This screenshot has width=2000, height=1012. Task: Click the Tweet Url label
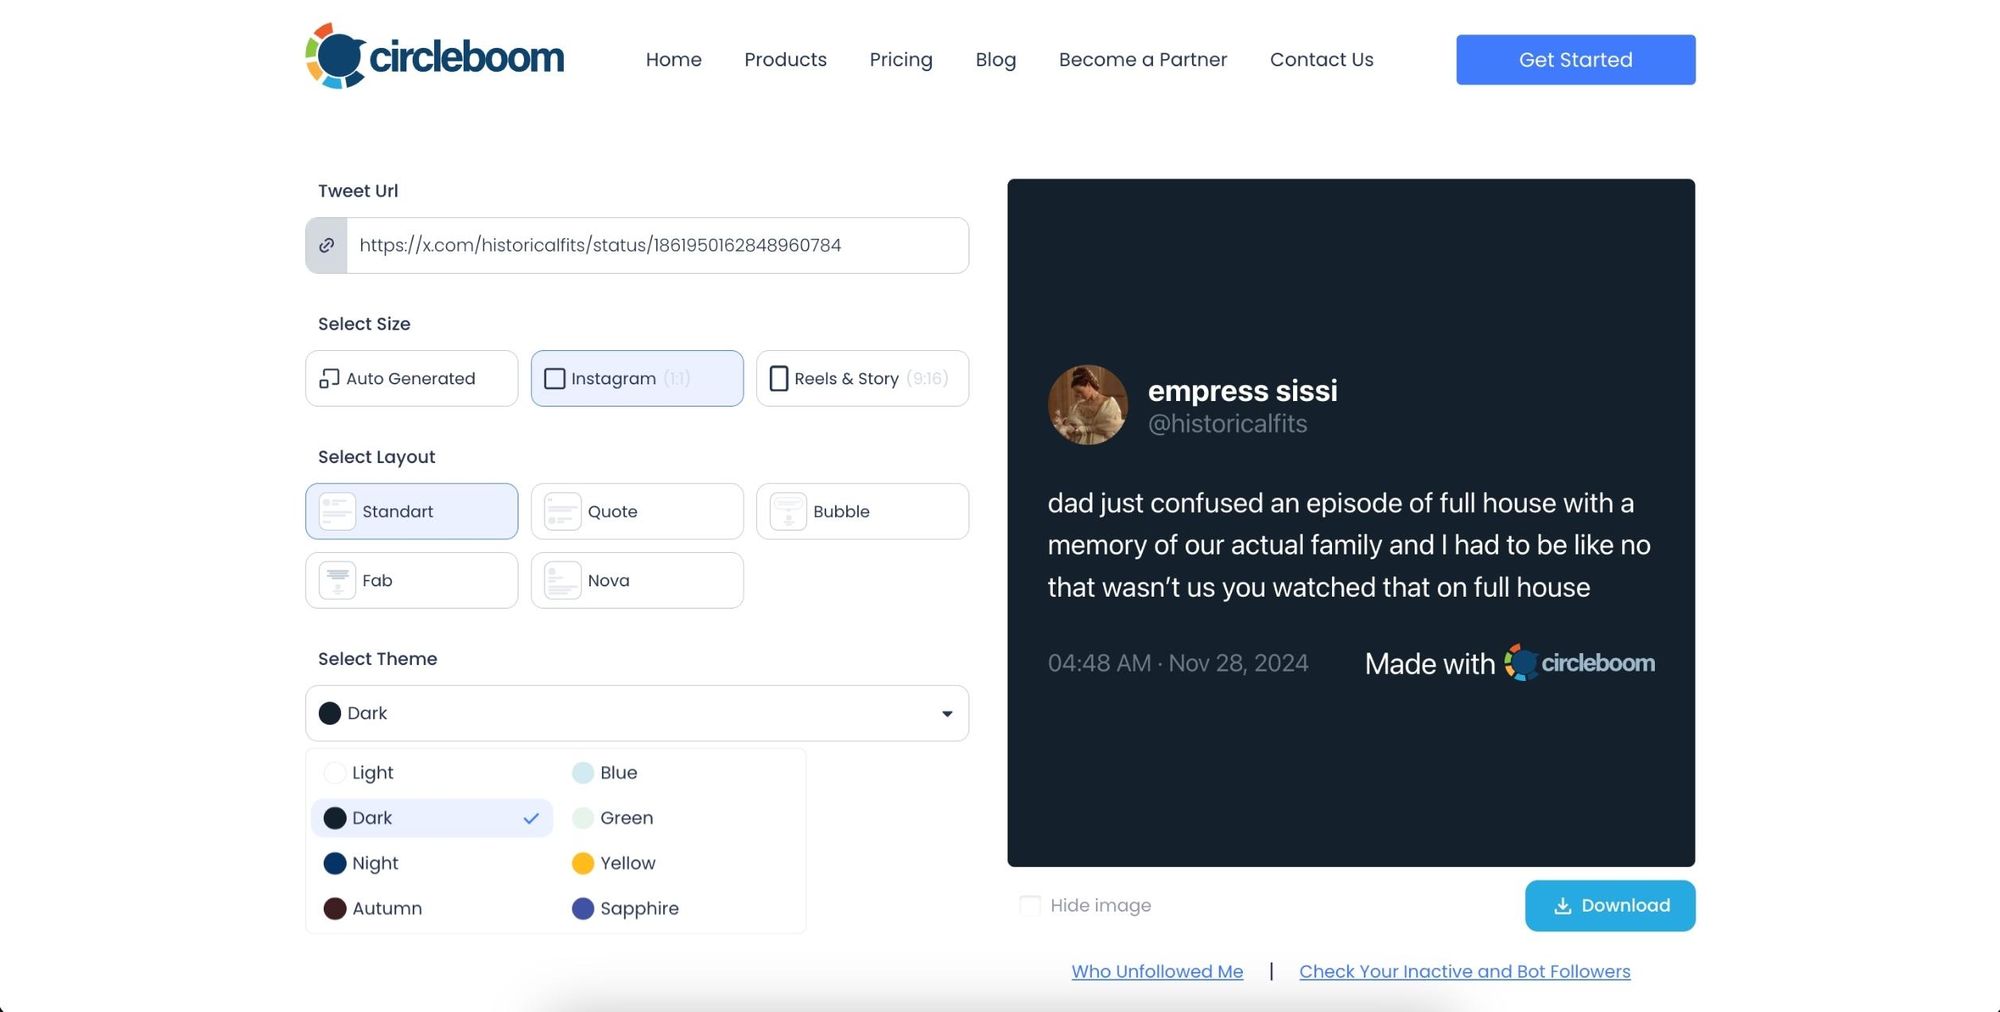click(x=358, y=191)
